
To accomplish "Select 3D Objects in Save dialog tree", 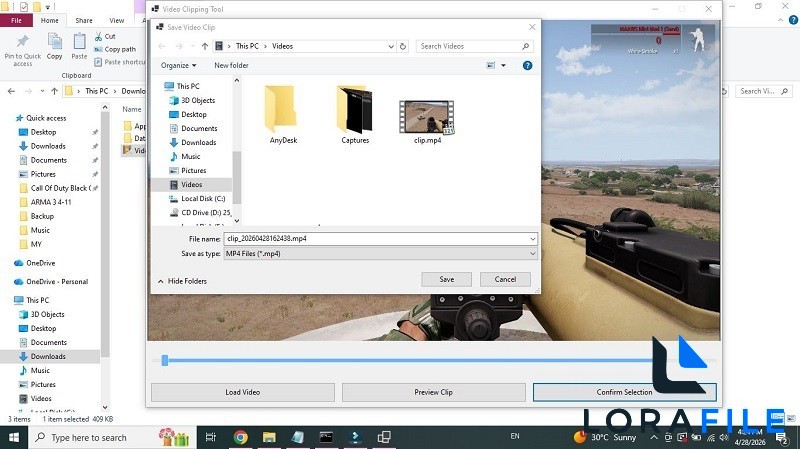I will point(197,101).
